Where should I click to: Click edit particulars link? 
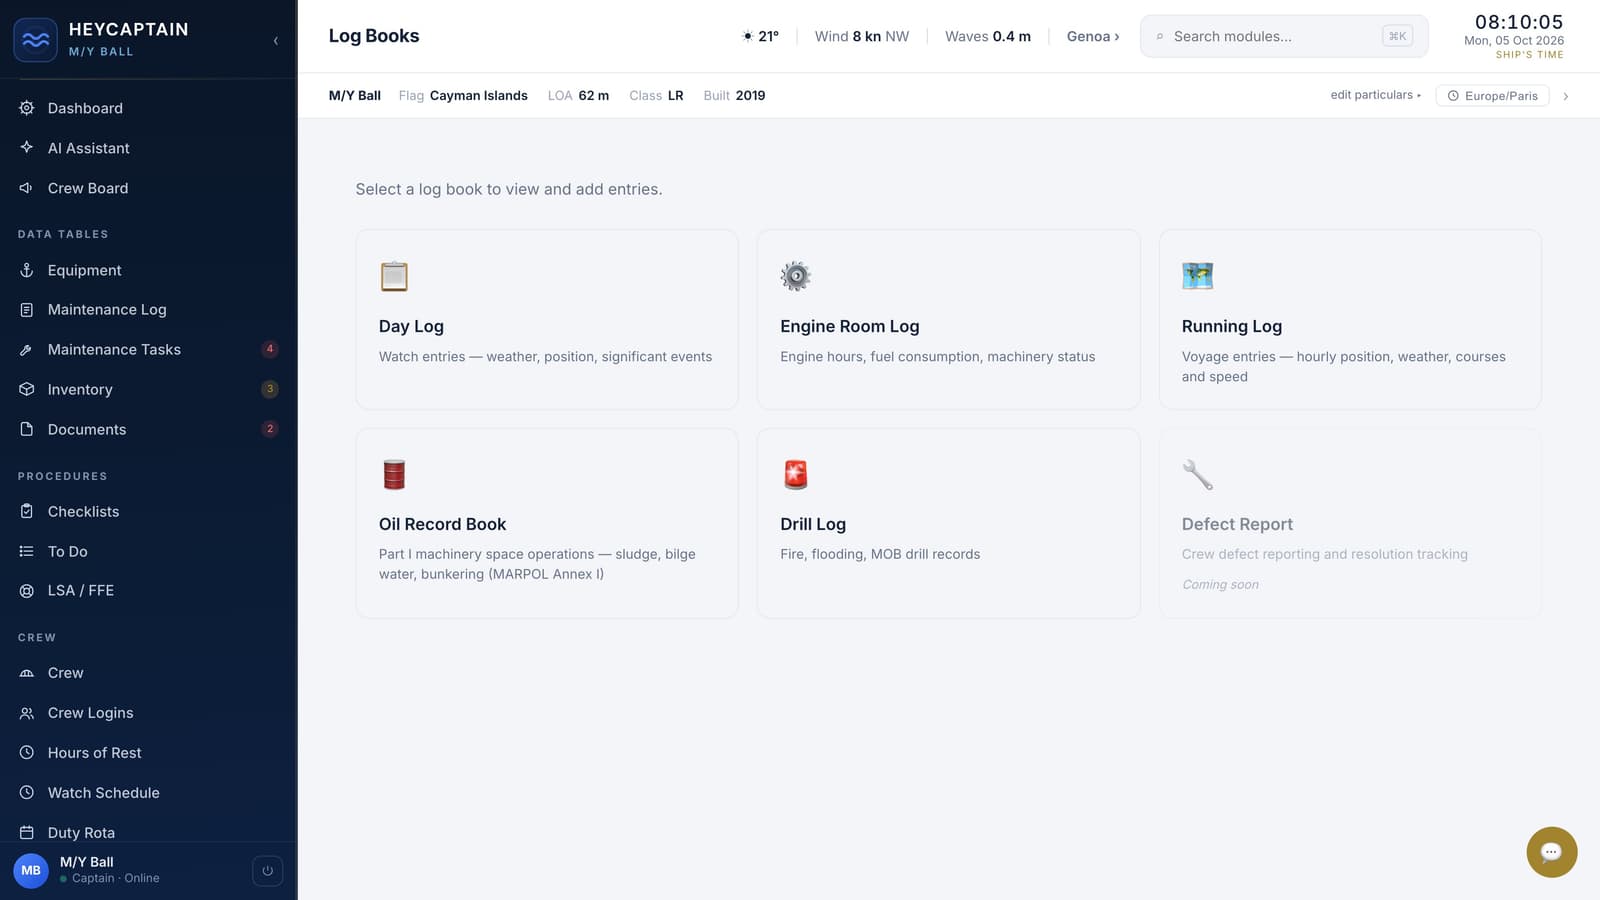point(1375,95)
